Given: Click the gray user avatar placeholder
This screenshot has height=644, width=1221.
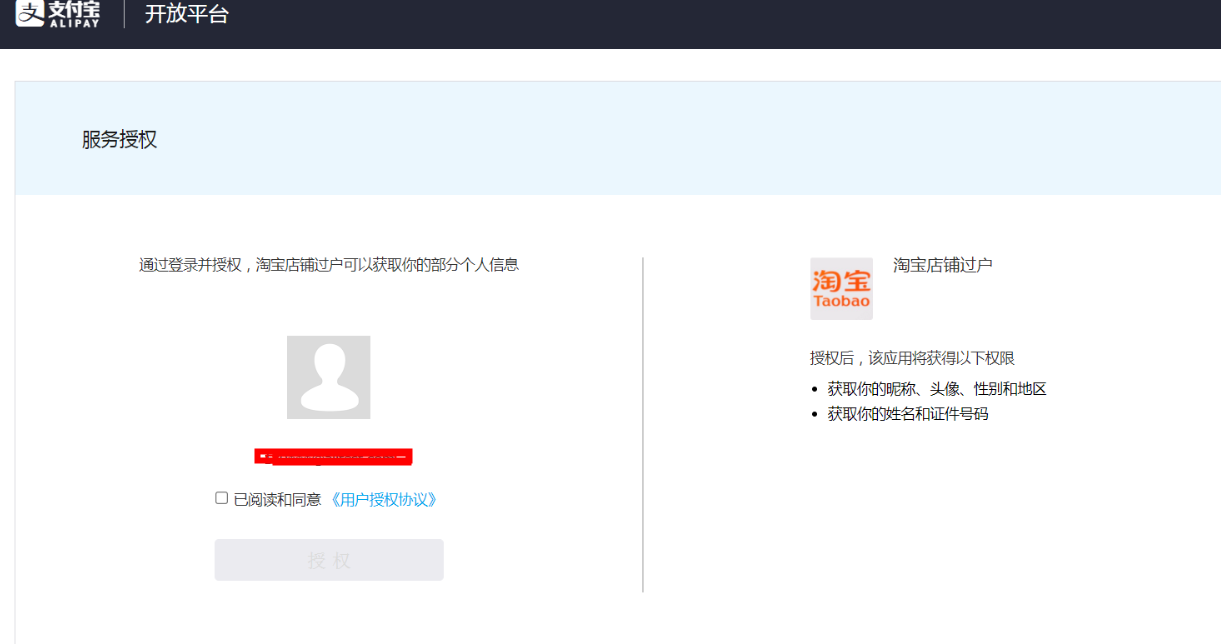Looking at the screenshot, I should coord(328,377).
